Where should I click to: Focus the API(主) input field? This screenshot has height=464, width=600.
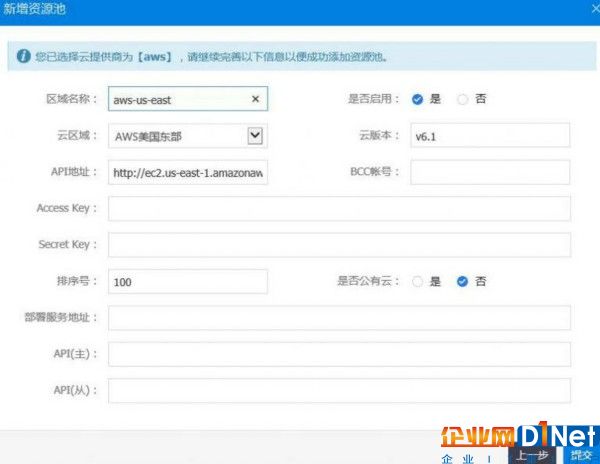[339, 354]
